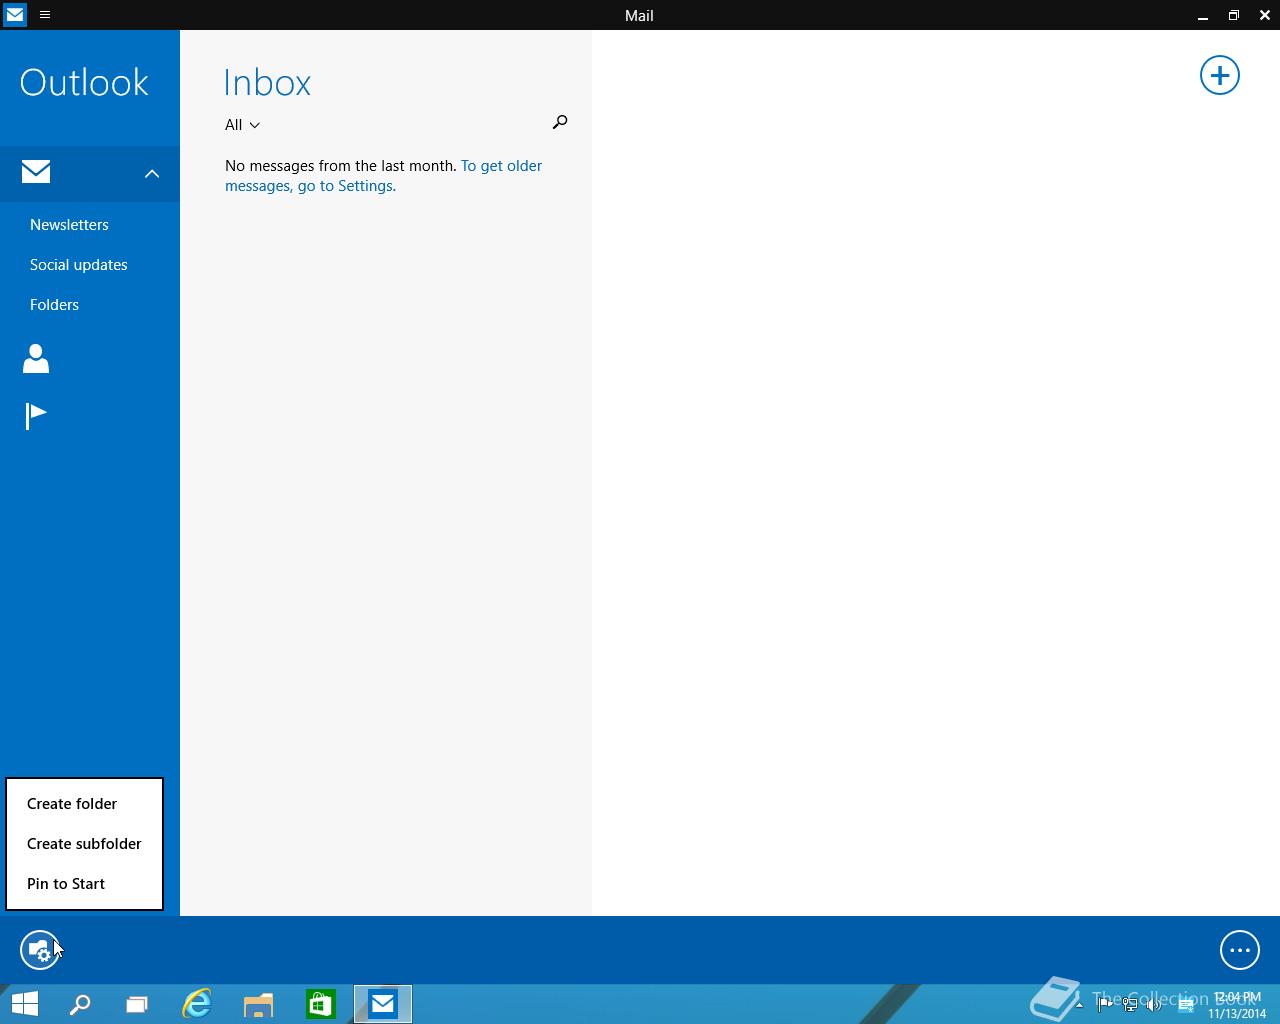
Task: Show hidden tray icons arrow
Action: click(x=1079, y=1005)
